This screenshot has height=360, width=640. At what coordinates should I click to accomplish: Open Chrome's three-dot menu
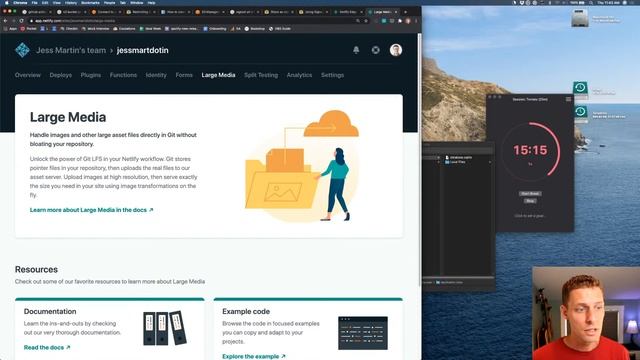416,20
